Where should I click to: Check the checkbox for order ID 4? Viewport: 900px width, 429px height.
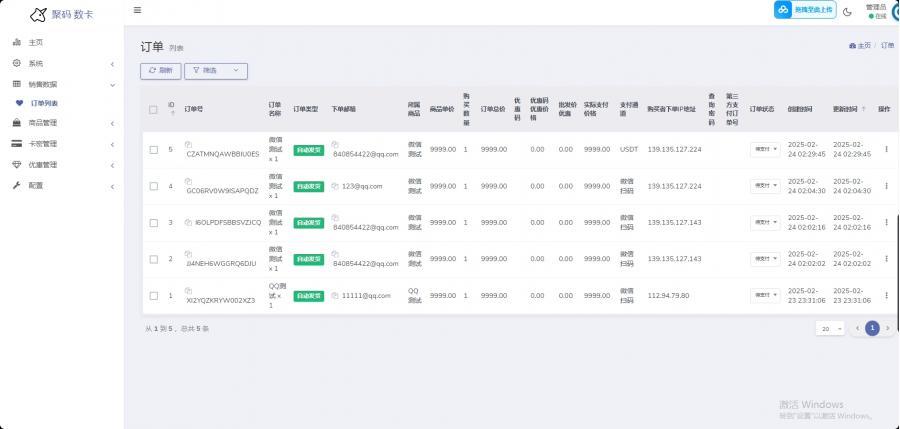coord(153,186)
